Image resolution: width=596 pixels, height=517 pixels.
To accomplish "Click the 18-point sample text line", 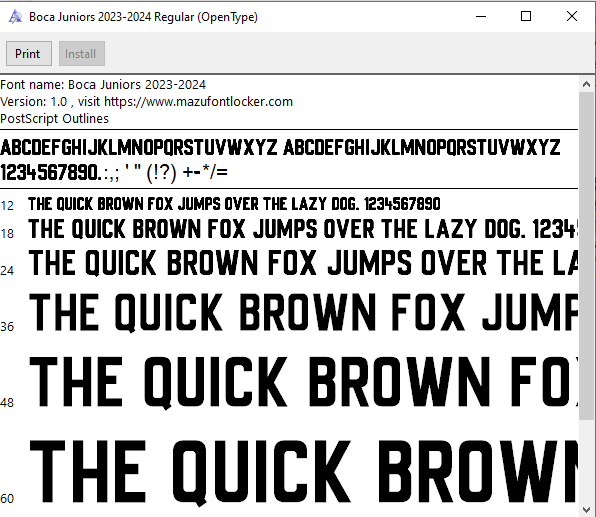I will point(303,229).
